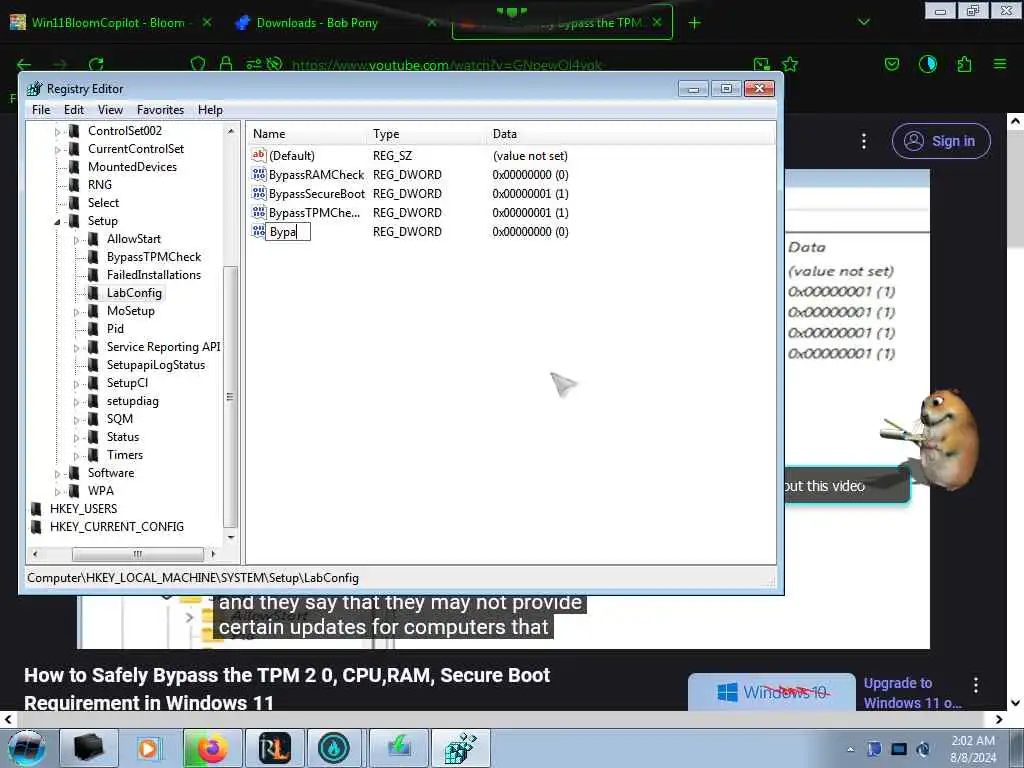Switch to Registry Editor taskbar icon
The height and width of the screenshot is (768, 1024).
460,748
